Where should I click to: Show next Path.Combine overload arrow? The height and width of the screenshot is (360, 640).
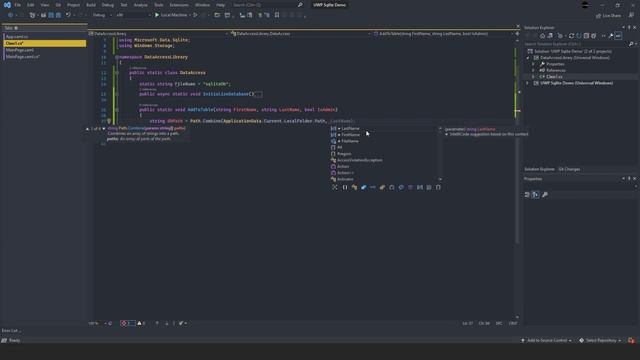104,129
